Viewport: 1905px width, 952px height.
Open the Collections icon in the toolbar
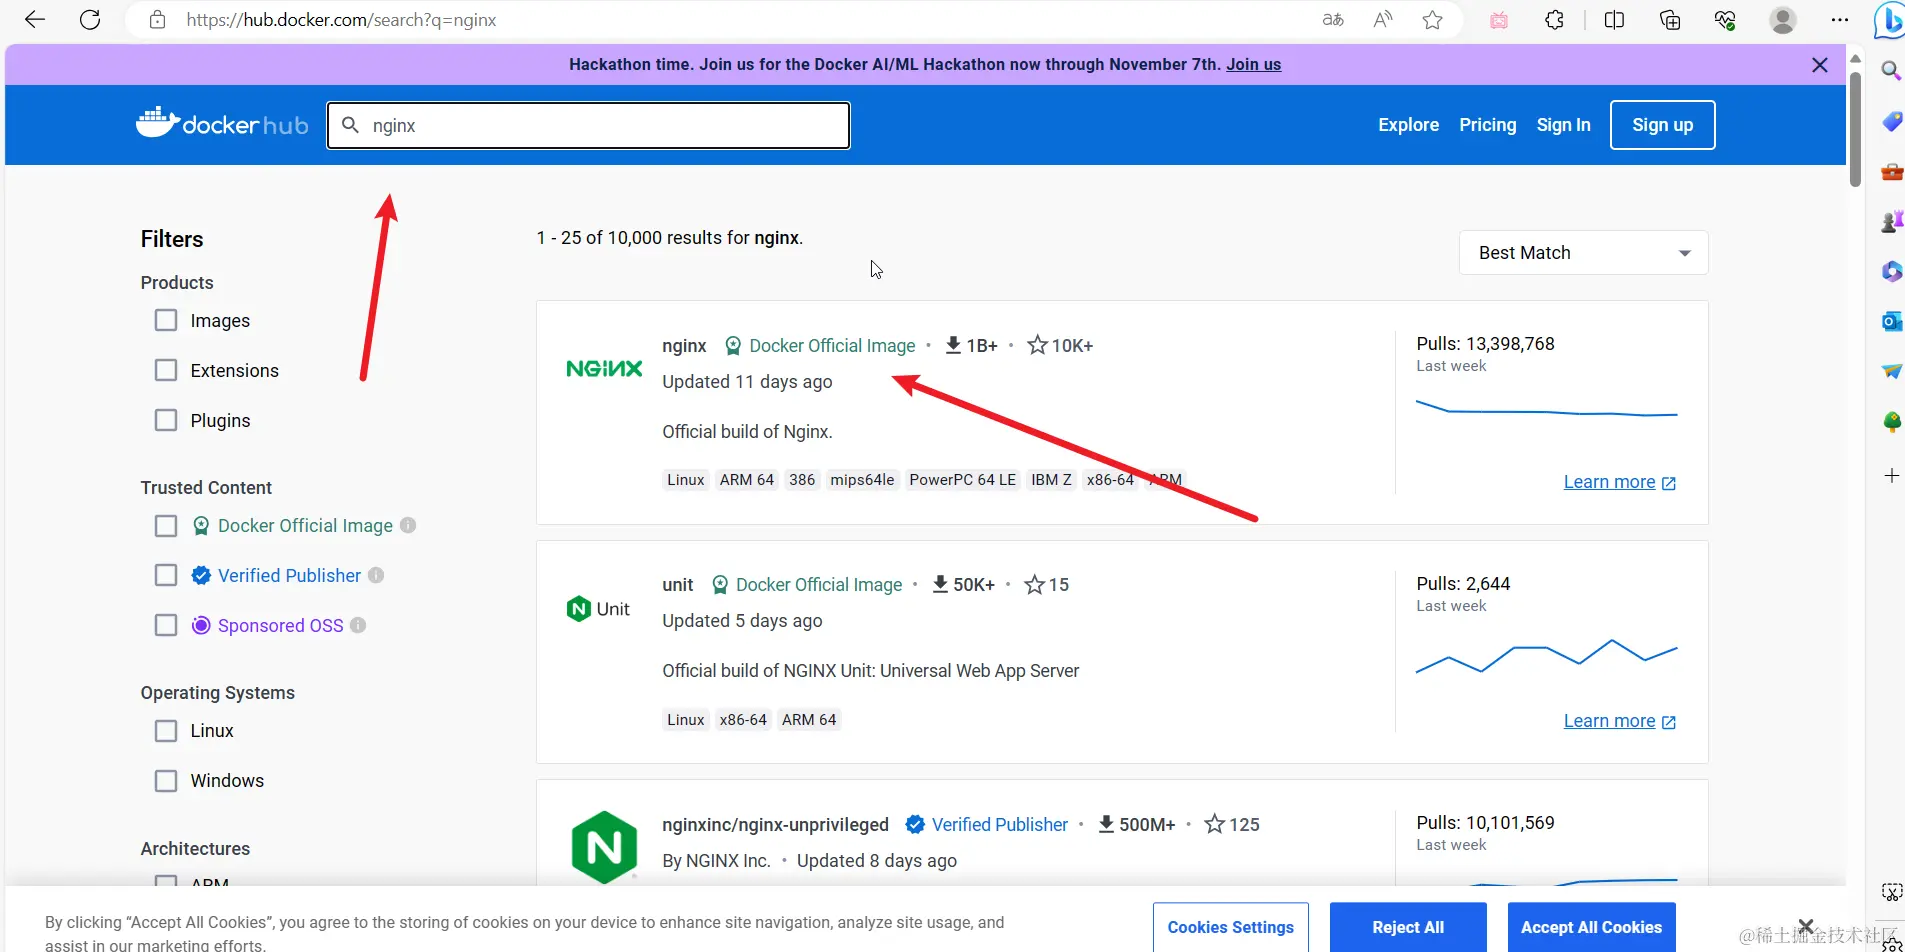[1670, 20]
